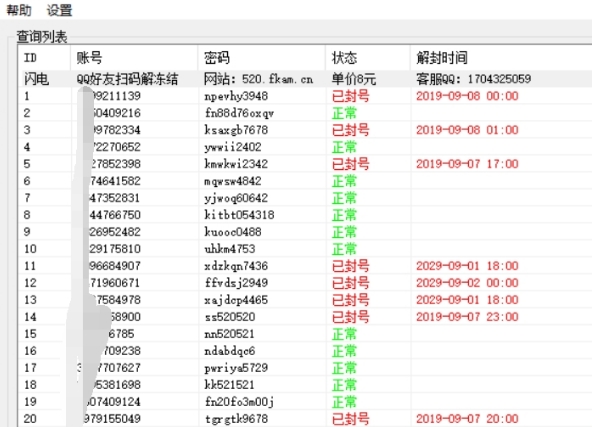This screenshot has width=592, height=427.
Task: Select password xdzkqn7436 in row 11
Action: click(236, 266)
